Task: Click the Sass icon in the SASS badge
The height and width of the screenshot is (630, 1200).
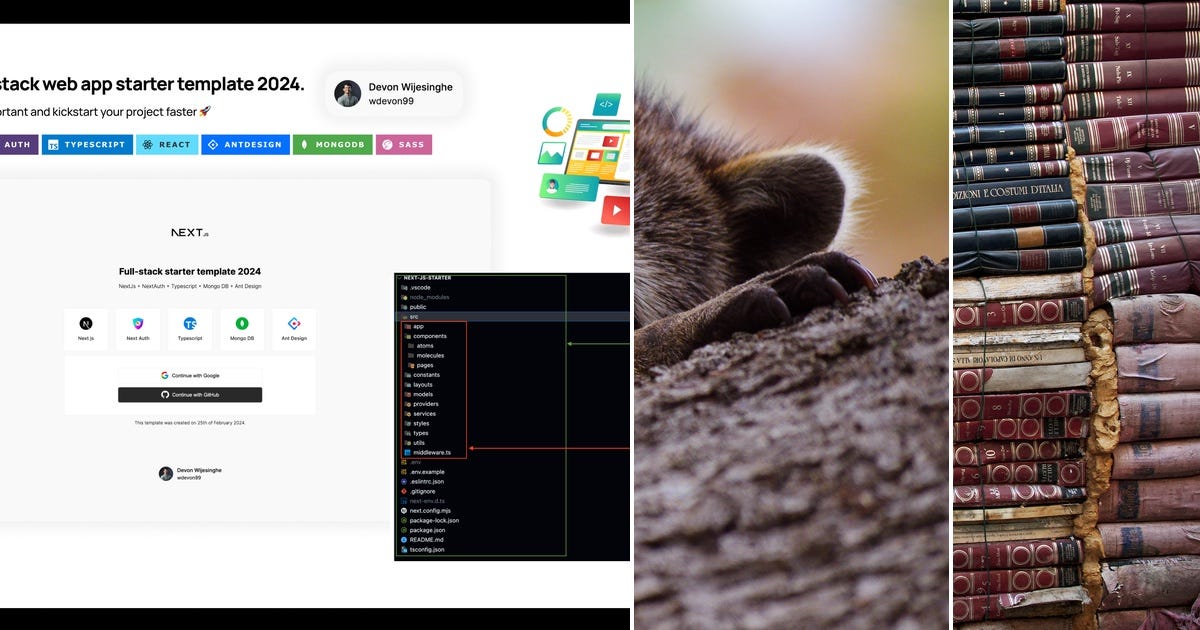Action: pos(388,144)
